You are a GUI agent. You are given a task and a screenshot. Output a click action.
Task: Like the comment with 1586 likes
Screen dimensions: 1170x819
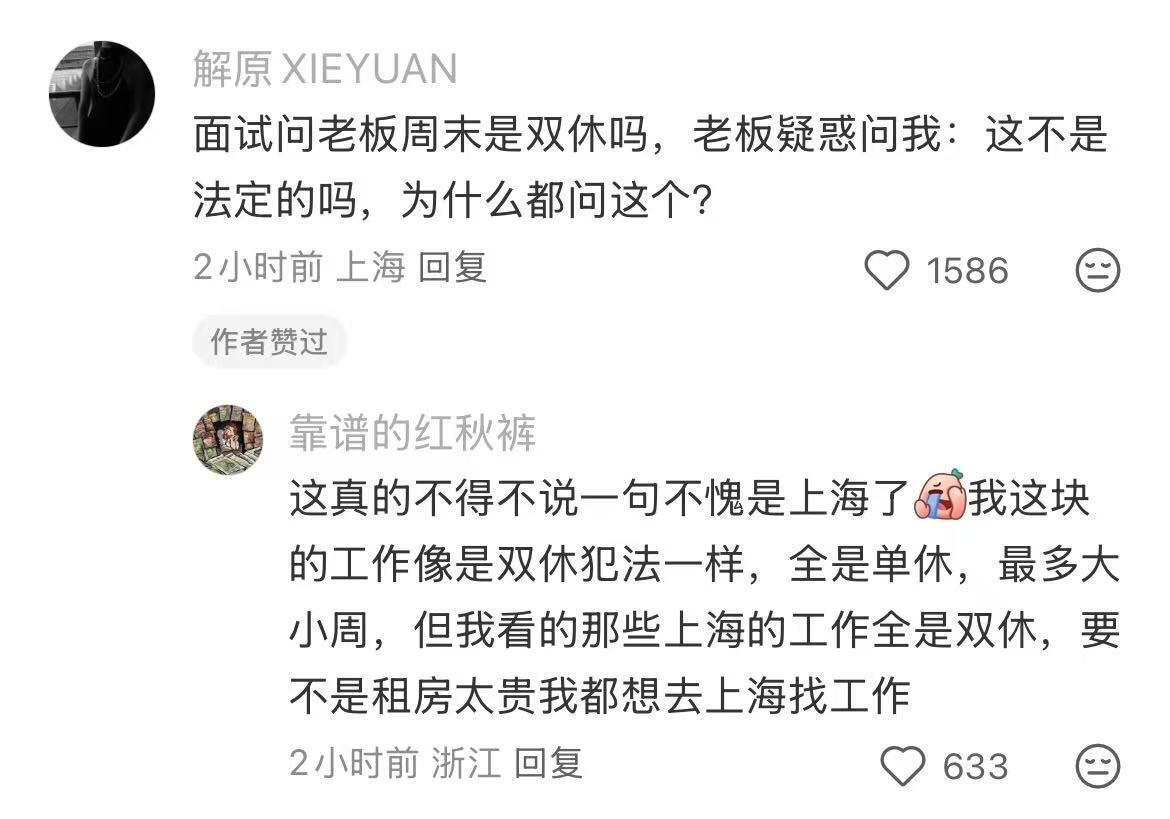click(886, 270)
